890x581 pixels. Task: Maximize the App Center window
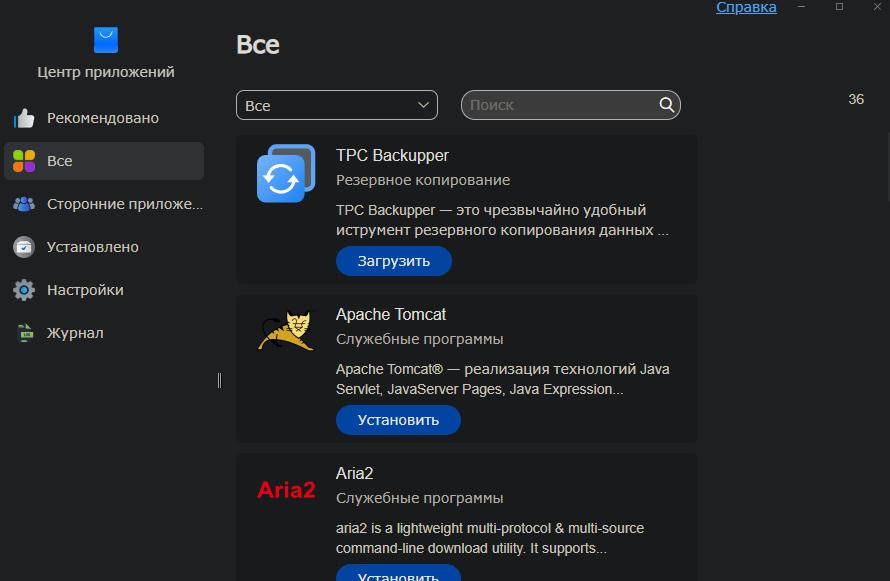click(x=839, y=7)
